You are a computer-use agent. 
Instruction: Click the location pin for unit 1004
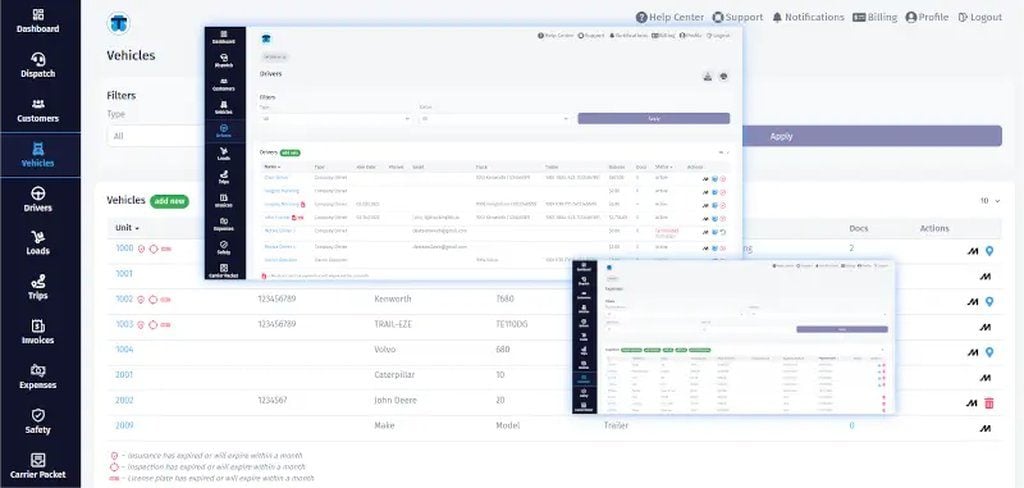989,352
